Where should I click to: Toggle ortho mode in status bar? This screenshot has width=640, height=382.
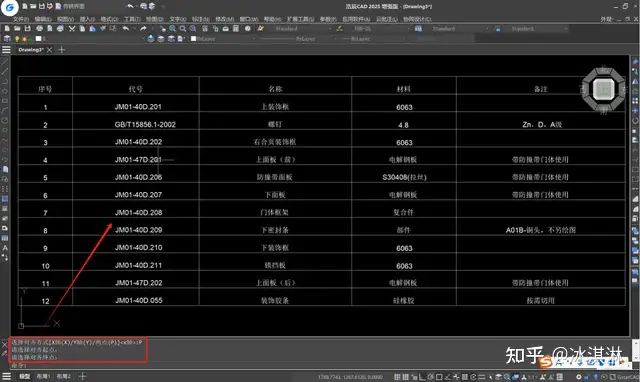tap(422, 377)
